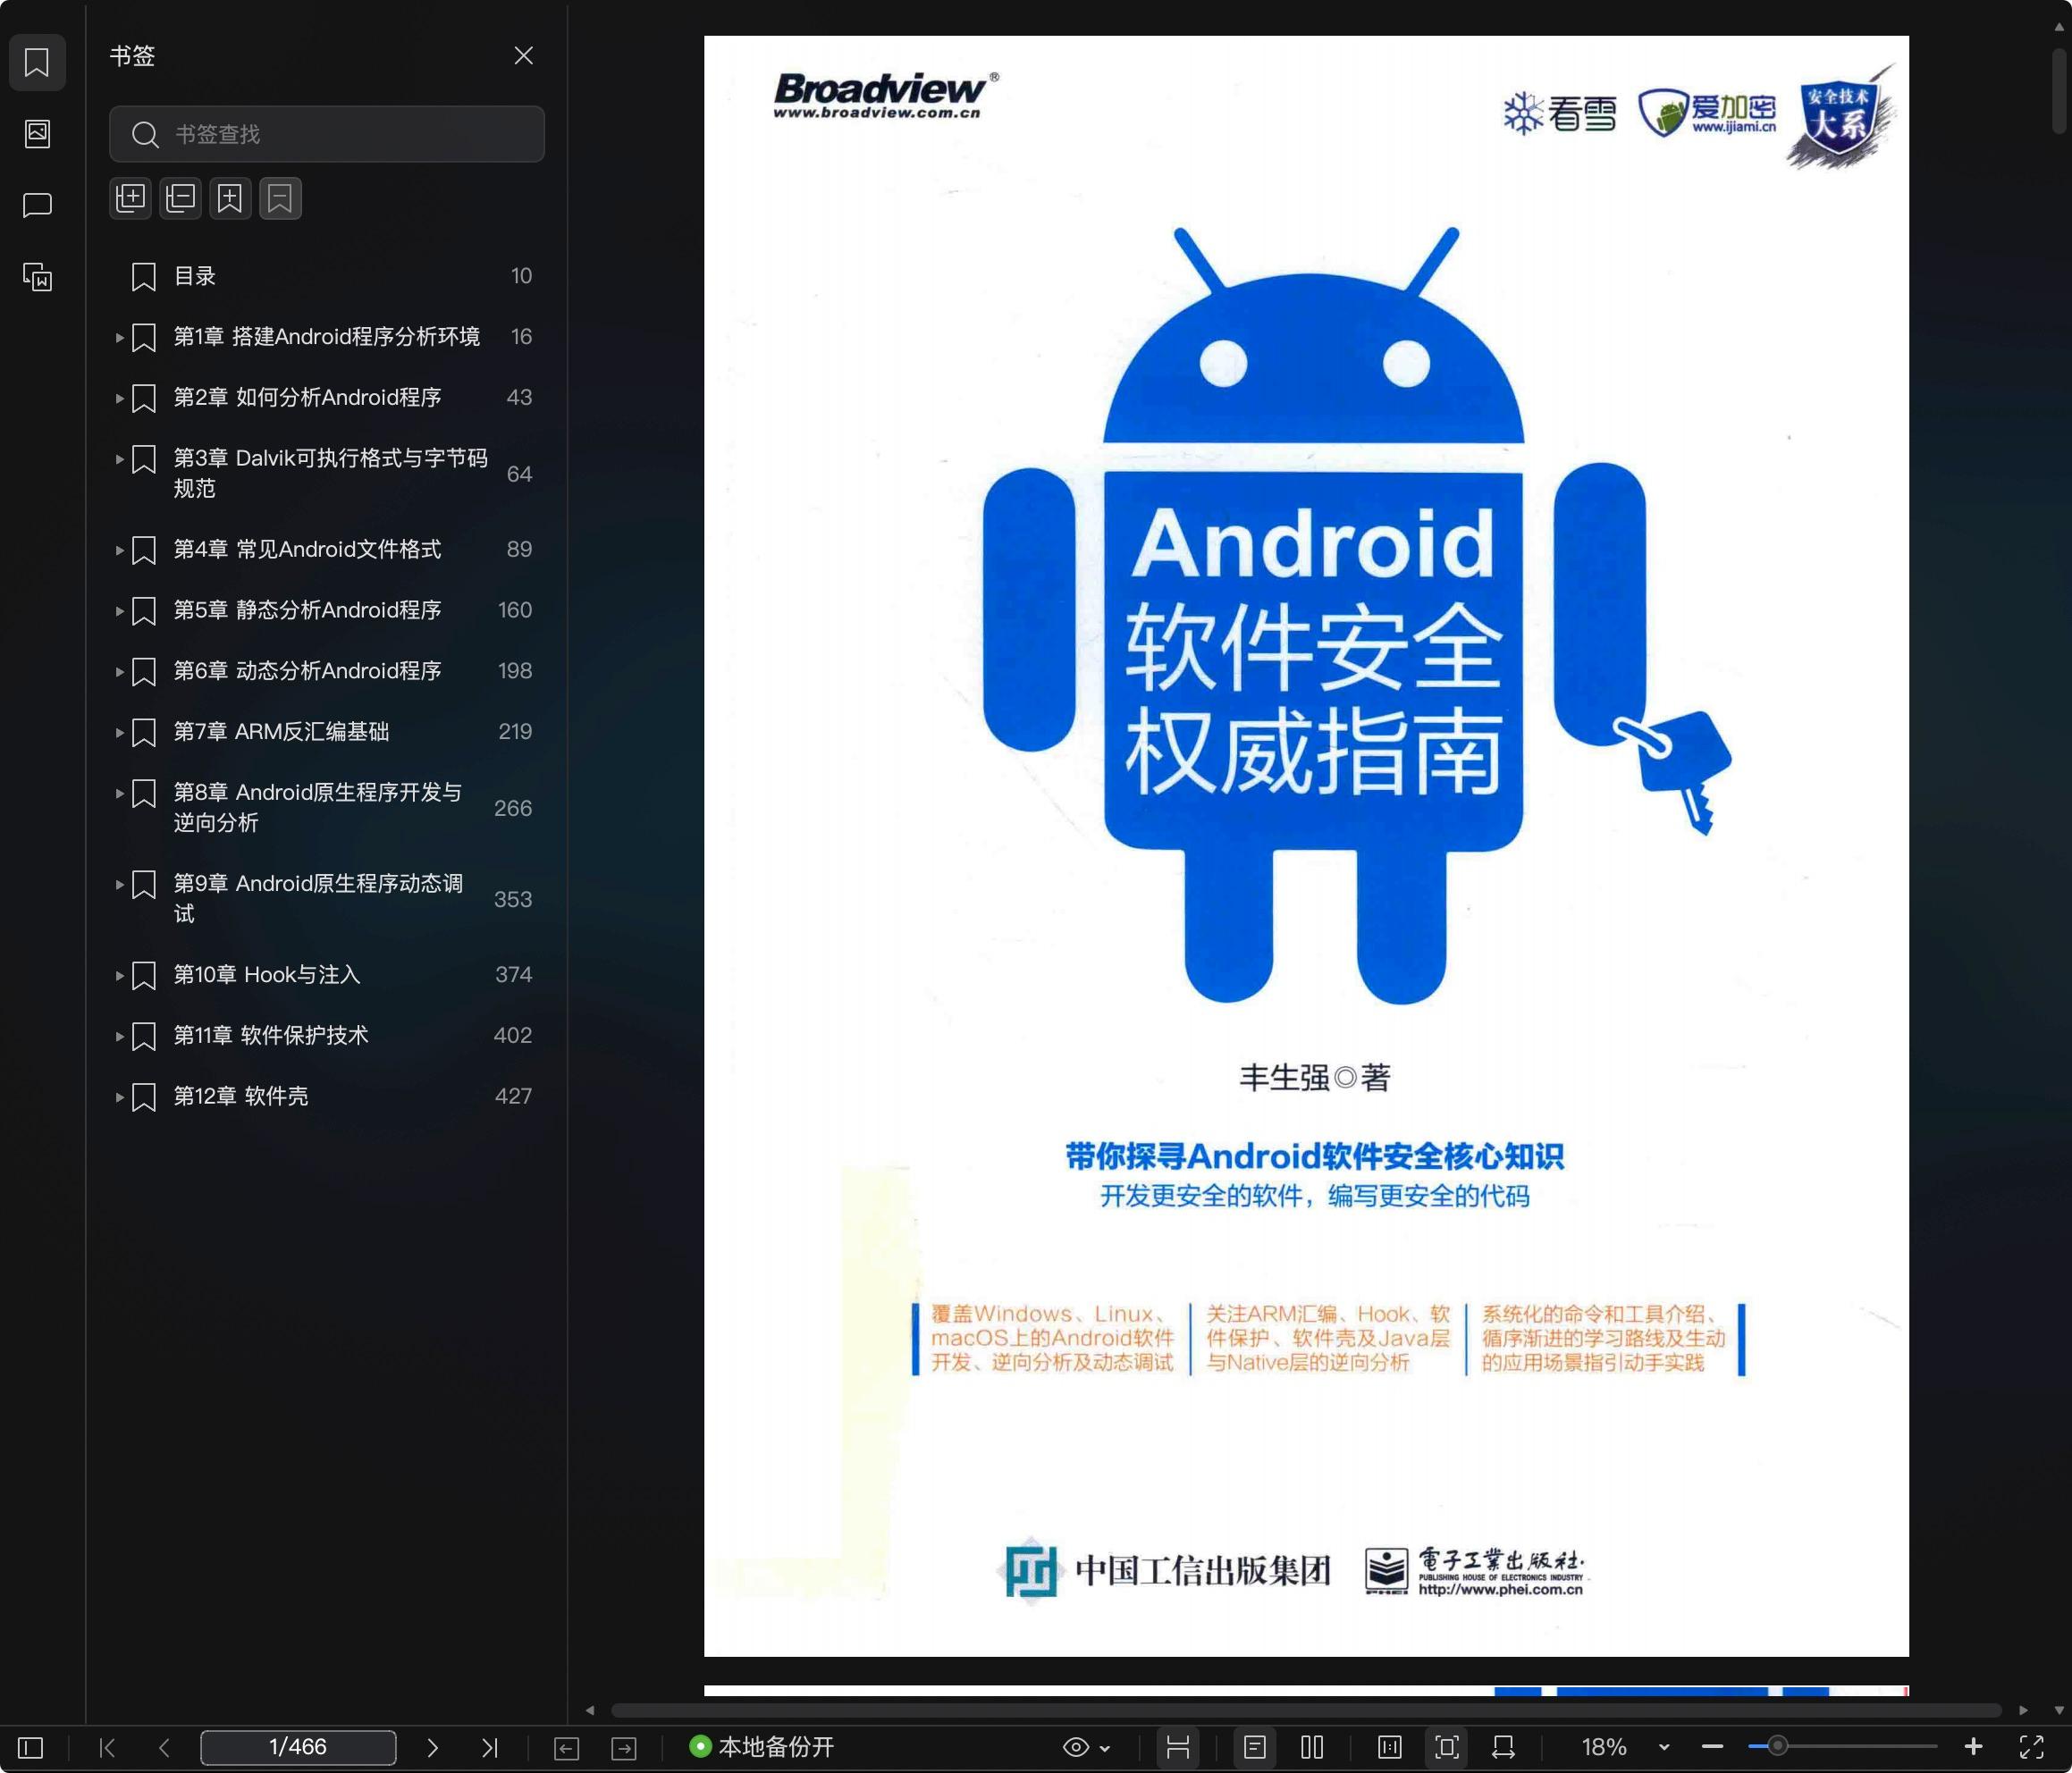Image resolution: width=2072 pixels, height=1773 pixels.
Task: Click page number 353 for 第9章
Action: point(513,899)
